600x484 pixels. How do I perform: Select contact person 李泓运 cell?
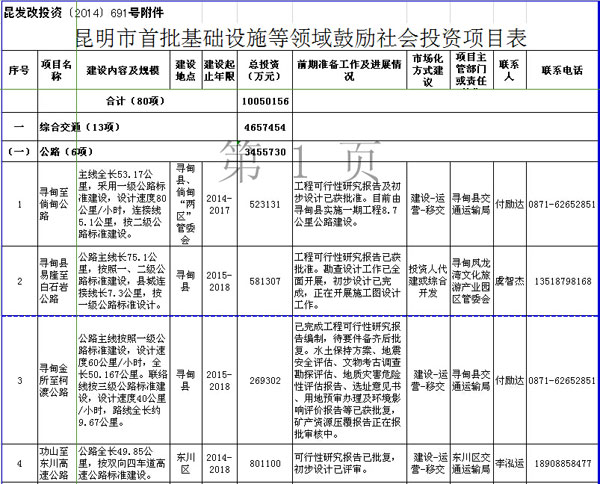pos(510,464)
